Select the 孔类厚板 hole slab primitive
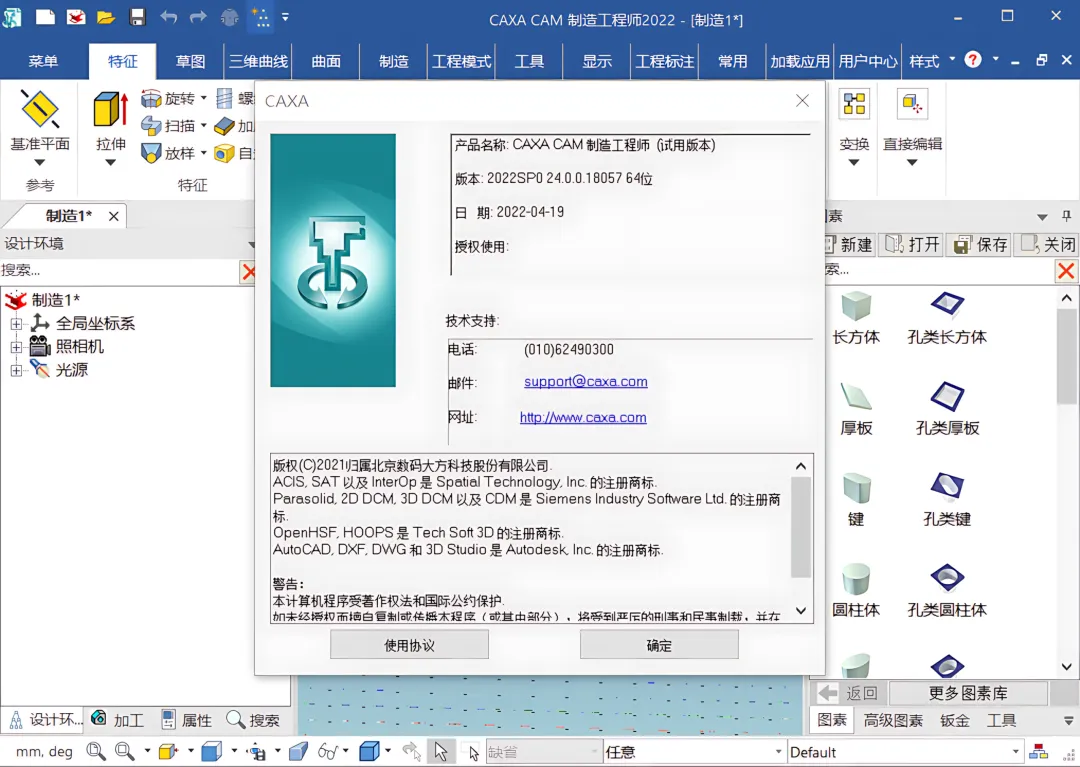Screen dimensions: 1080x767 947,409
